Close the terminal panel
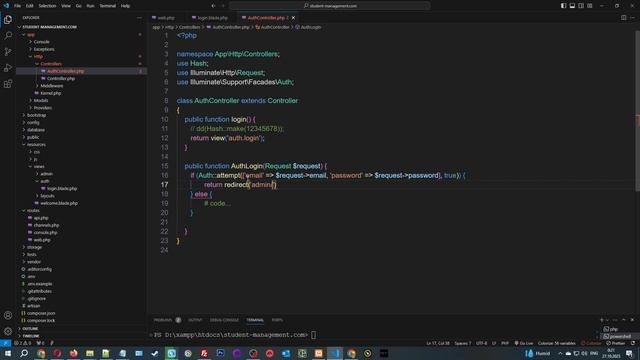The width and height of the screenshot is (640, 360). [632, 320]
